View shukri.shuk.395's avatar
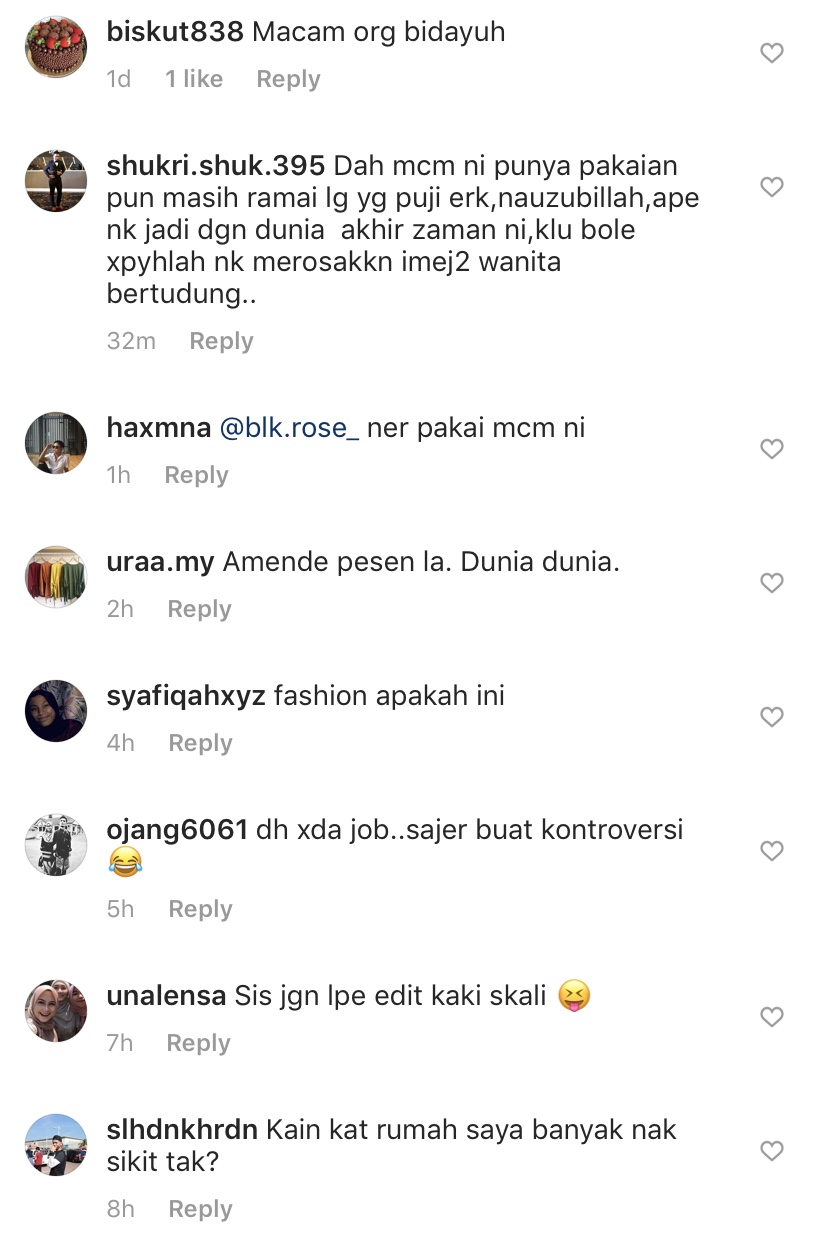Screen dimensions: 828x1247 point(56,181)
